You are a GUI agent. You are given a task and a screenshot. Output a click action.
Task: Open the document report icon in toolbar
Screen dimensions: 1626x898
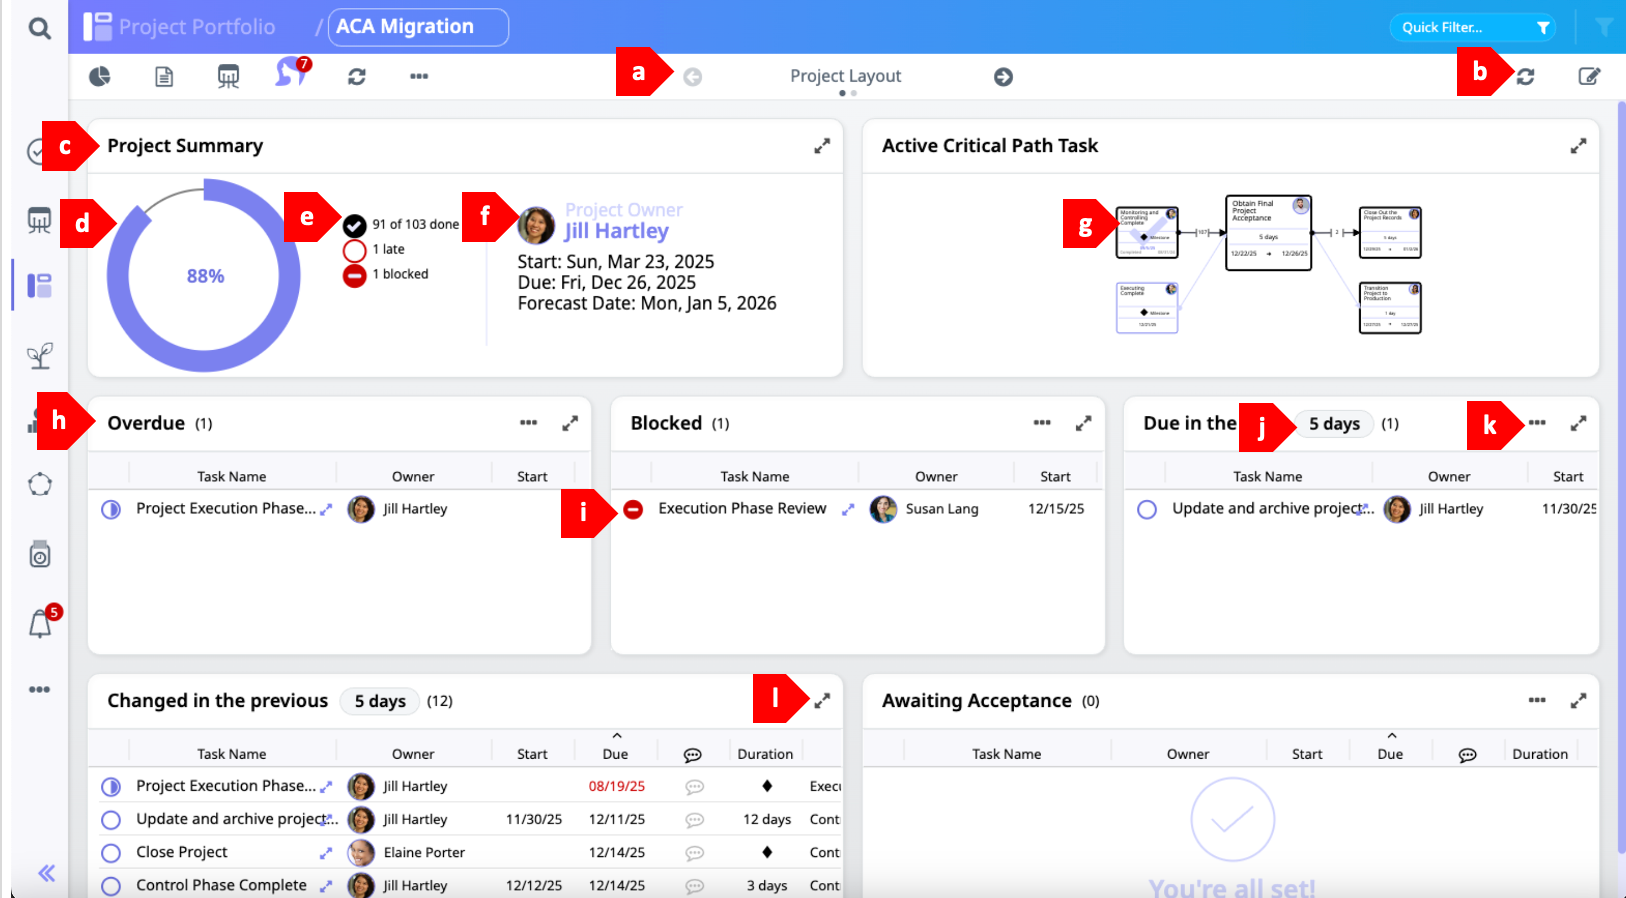click(x=164, y=76)
